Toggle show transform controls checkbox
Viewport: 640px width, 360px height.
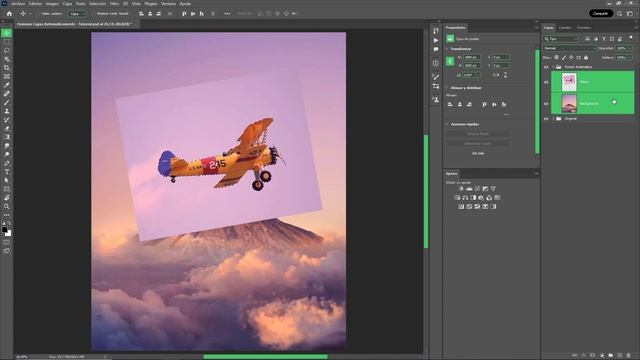[x=93, y=13]
